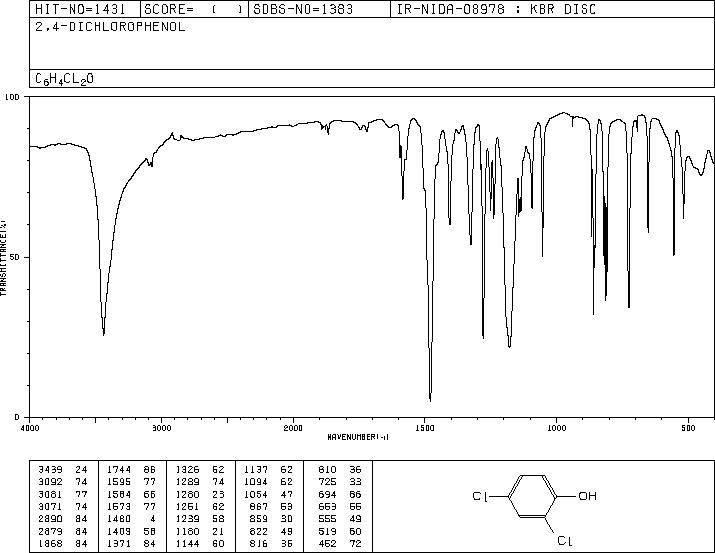Click the SDBS-NO=1383 header cell
Screen dimensions: 715x553
coord(319,9)
